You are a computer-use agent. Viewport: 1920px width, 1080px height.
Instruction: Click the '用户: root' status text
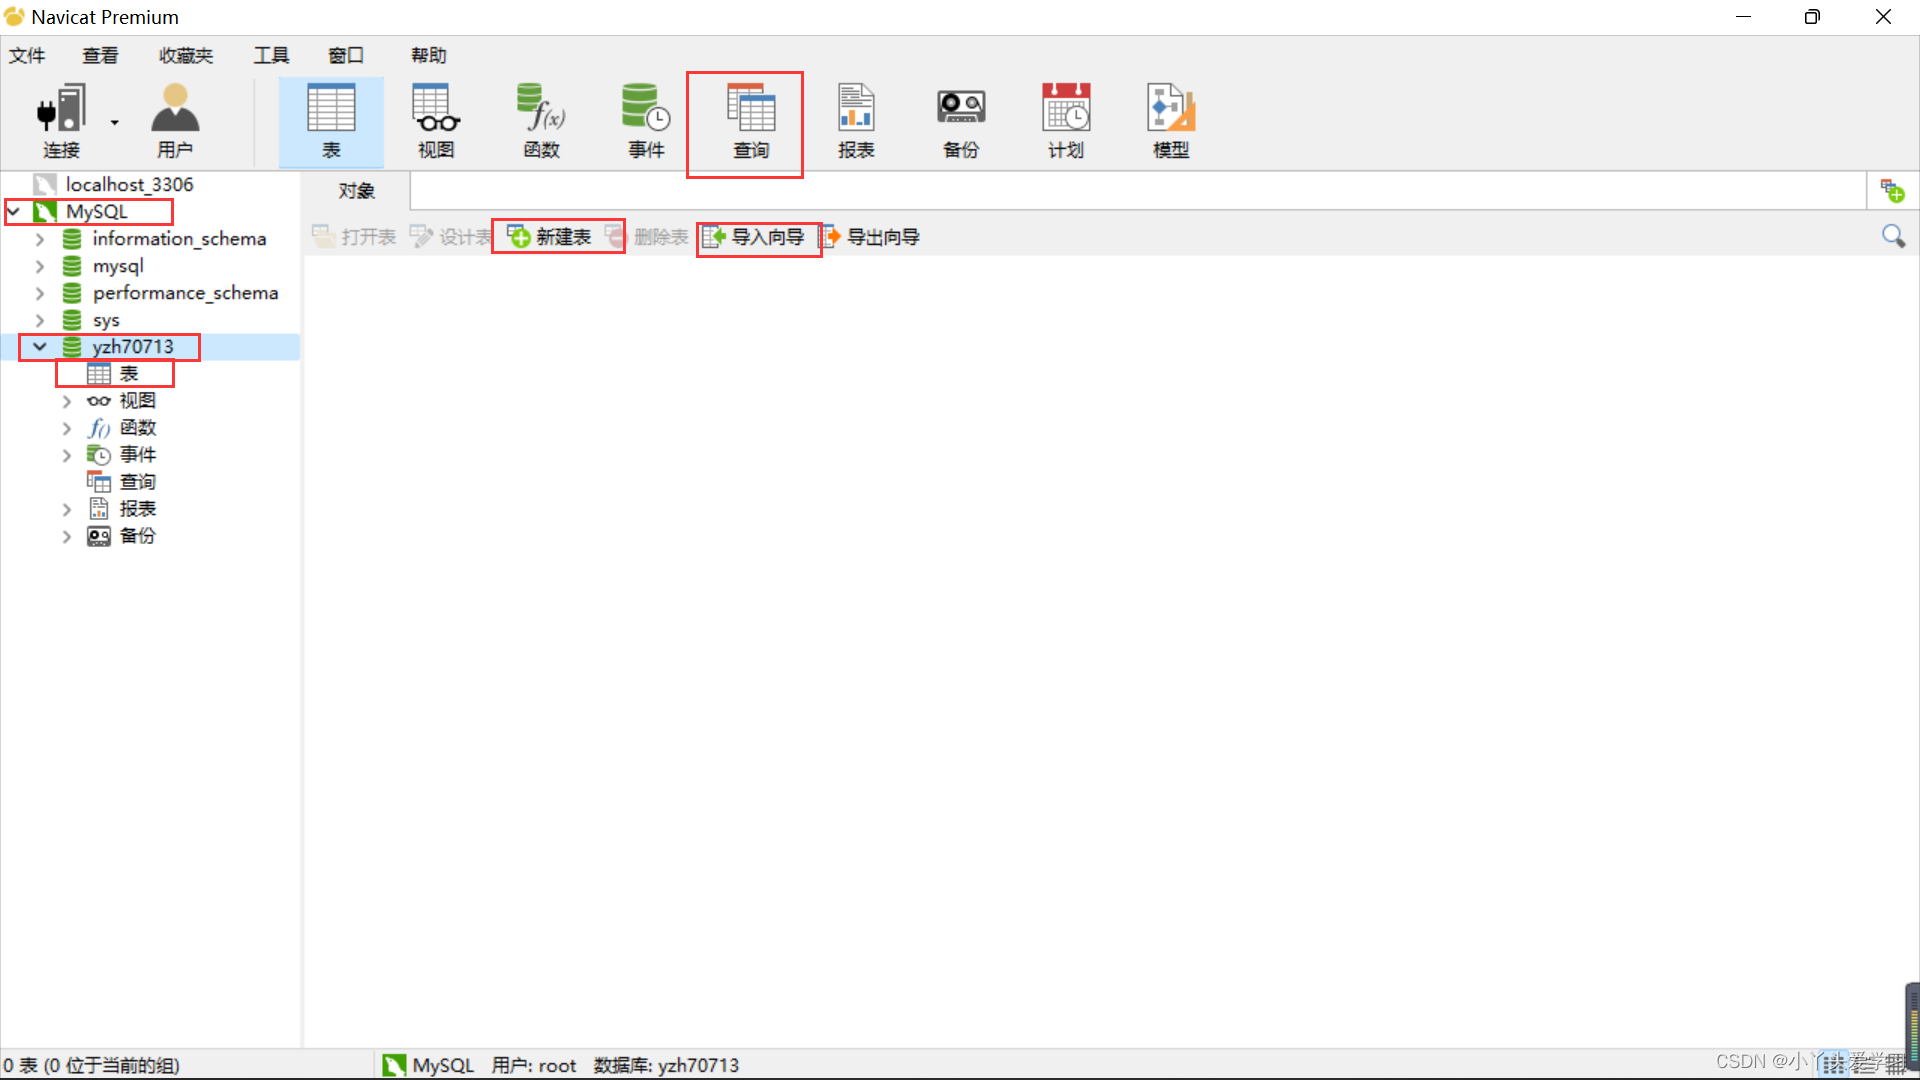(x=534, y=1065)
